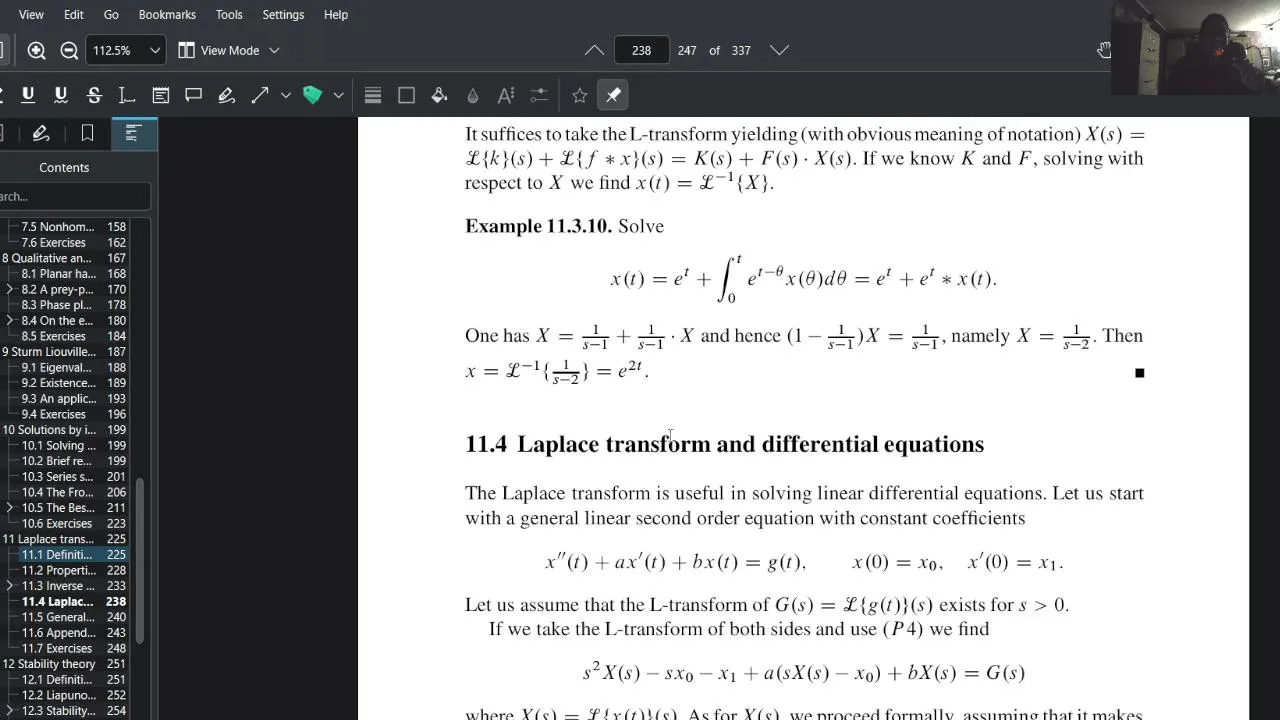Click the 11.4 Laplace transform section heading
The image size is (1280, 720).
coord(724,444)
